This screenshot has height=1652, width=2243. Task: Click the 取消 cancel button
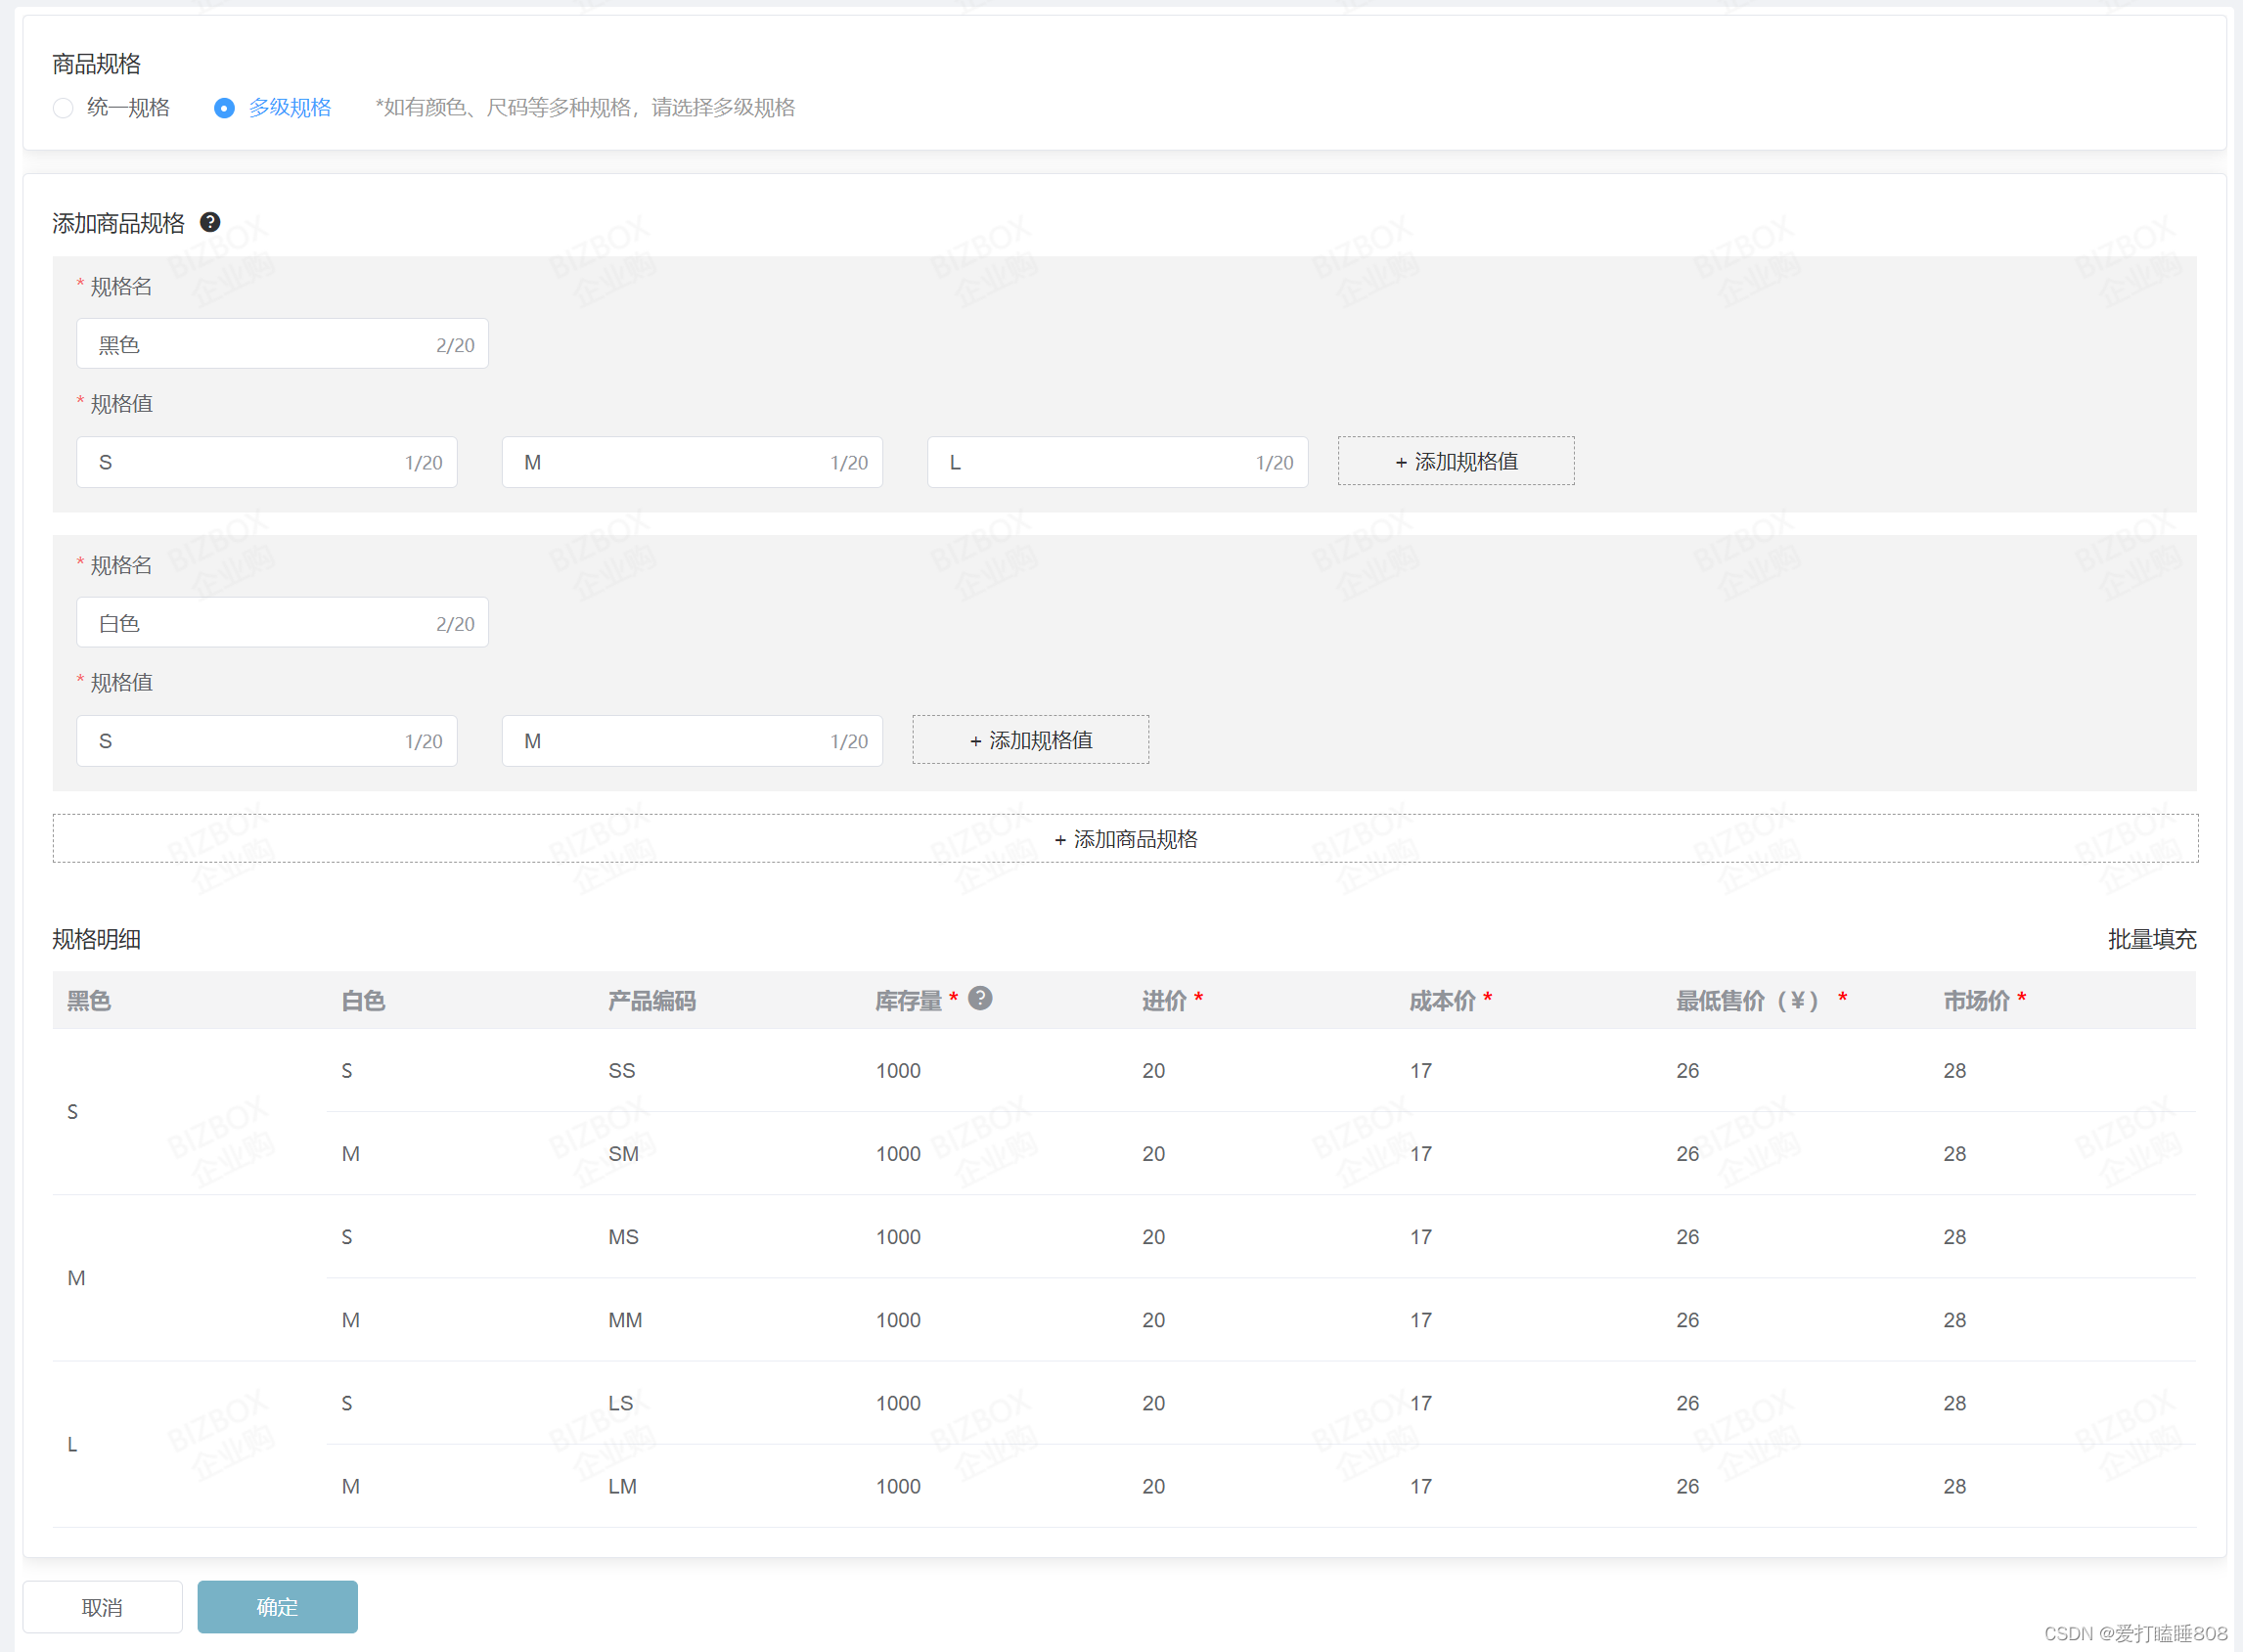102,1607
